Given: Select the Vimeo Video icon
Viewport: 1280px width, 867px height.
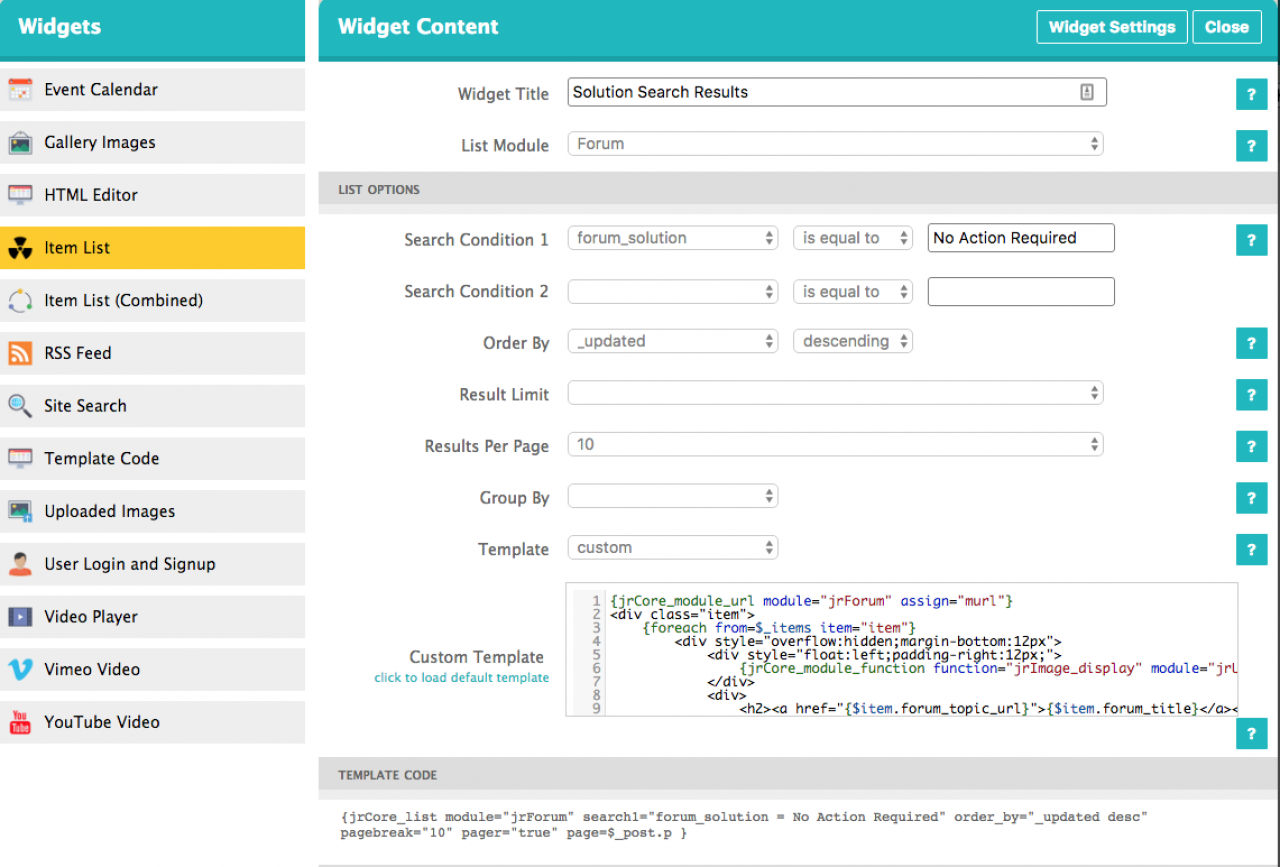Looking at the screenshot, I should (x=20, y=670).
